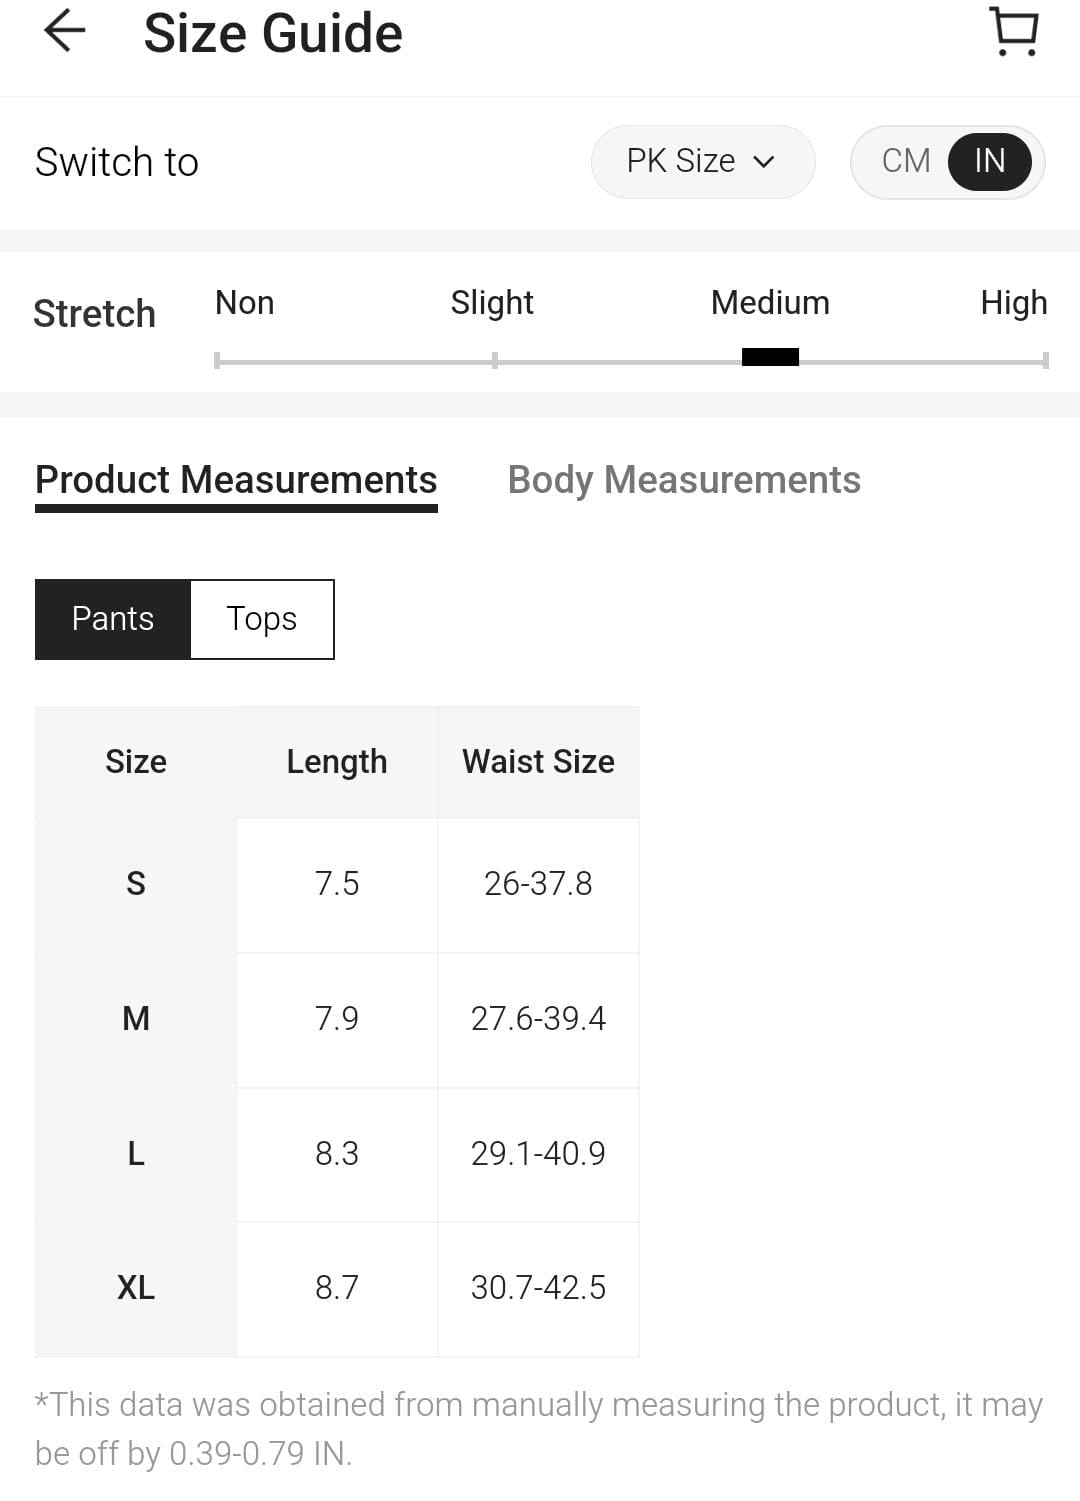
Task: Tap the back arrow icon
Action: pos(64,31)
